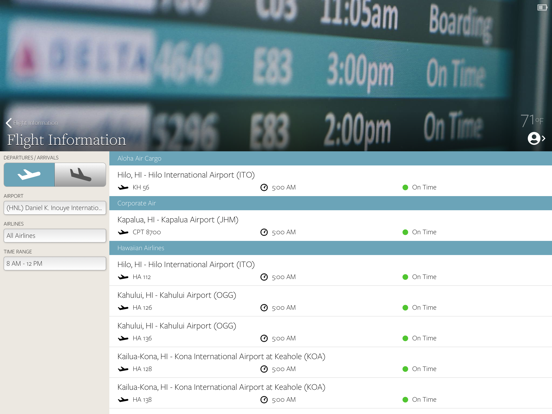This screenshot has height=414, width=552.
Task: Click the plane icon beside HA 128
Action: pos(123,369)
